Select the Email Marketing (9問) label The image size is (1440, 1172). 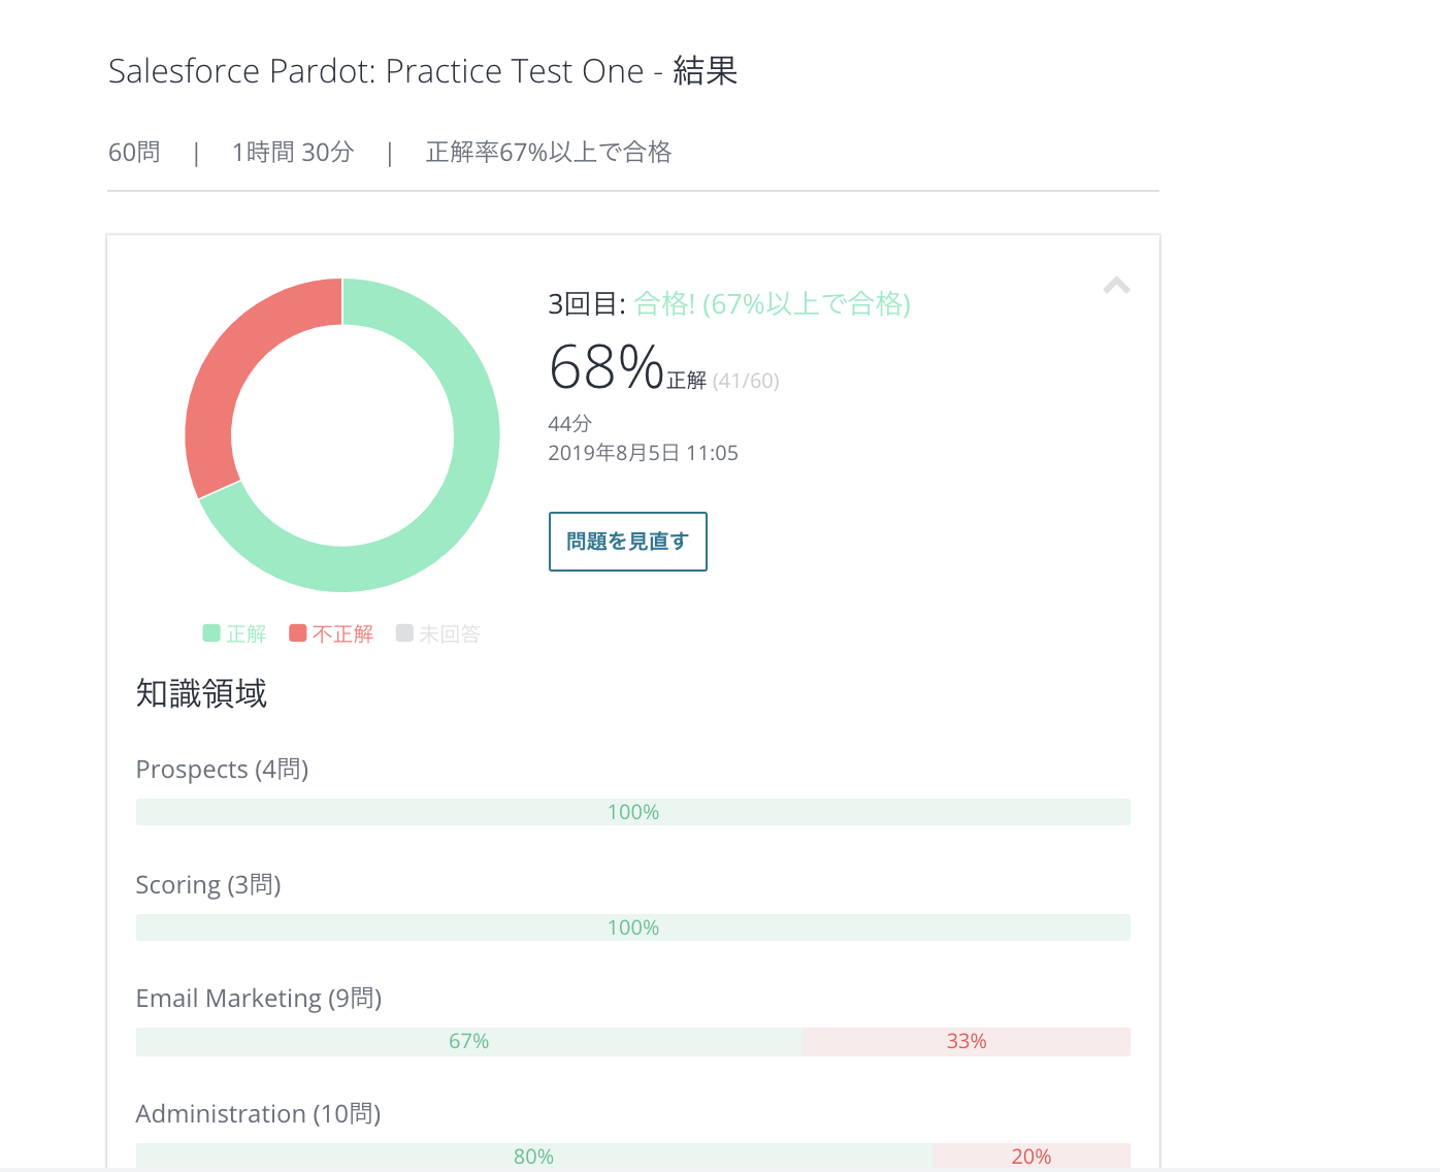click(258, 998)
